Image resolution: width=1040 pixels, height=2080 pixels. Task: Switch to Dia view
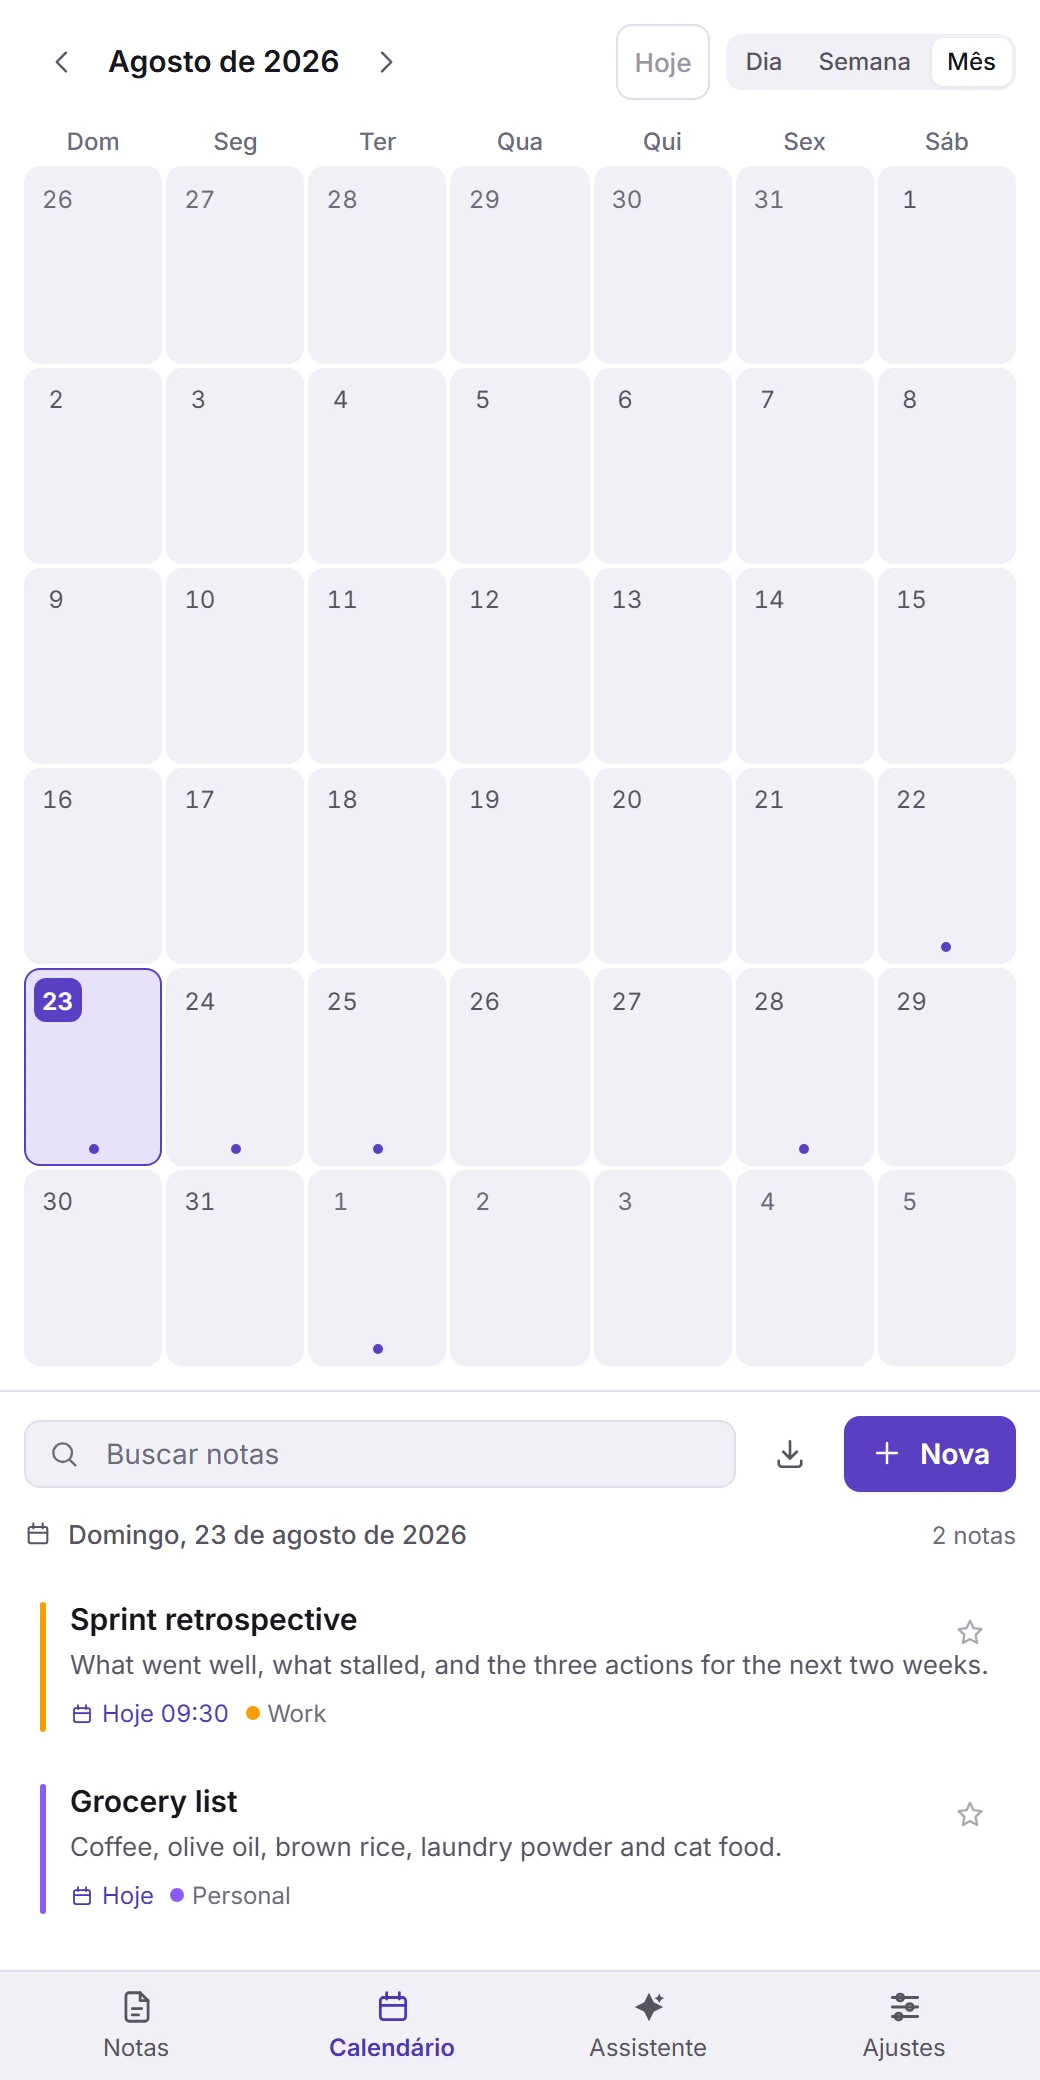[763, 62]
